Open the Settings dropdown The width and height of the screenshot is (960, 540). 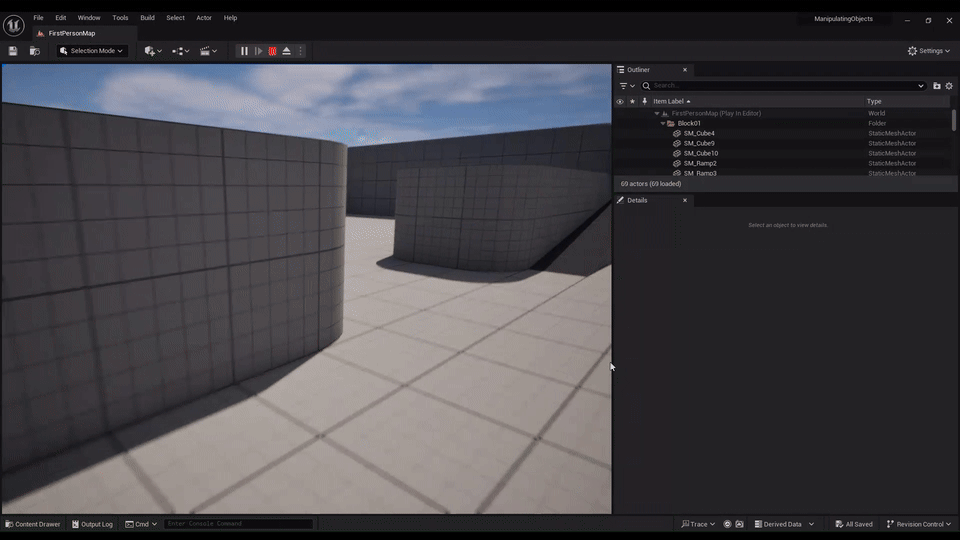pos(929,51)
